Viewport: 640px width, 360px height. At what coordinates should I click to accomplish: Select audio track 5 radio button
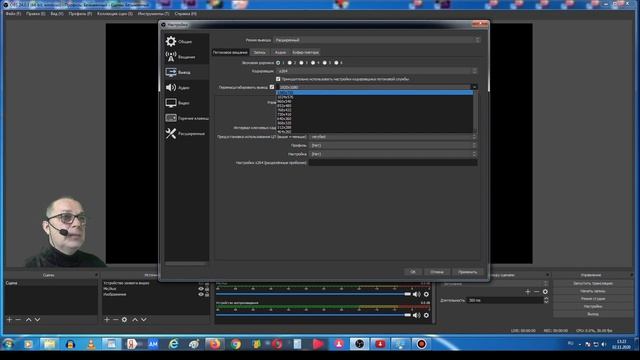[325, 63]
